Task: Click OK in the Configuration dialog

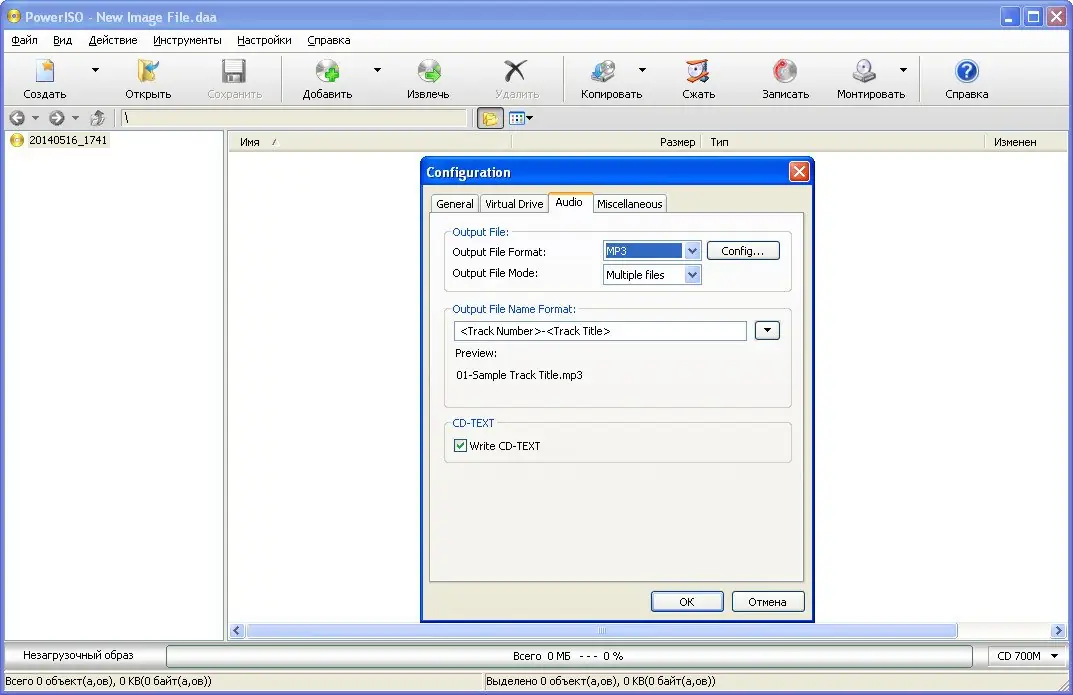Action: point(687,602)
